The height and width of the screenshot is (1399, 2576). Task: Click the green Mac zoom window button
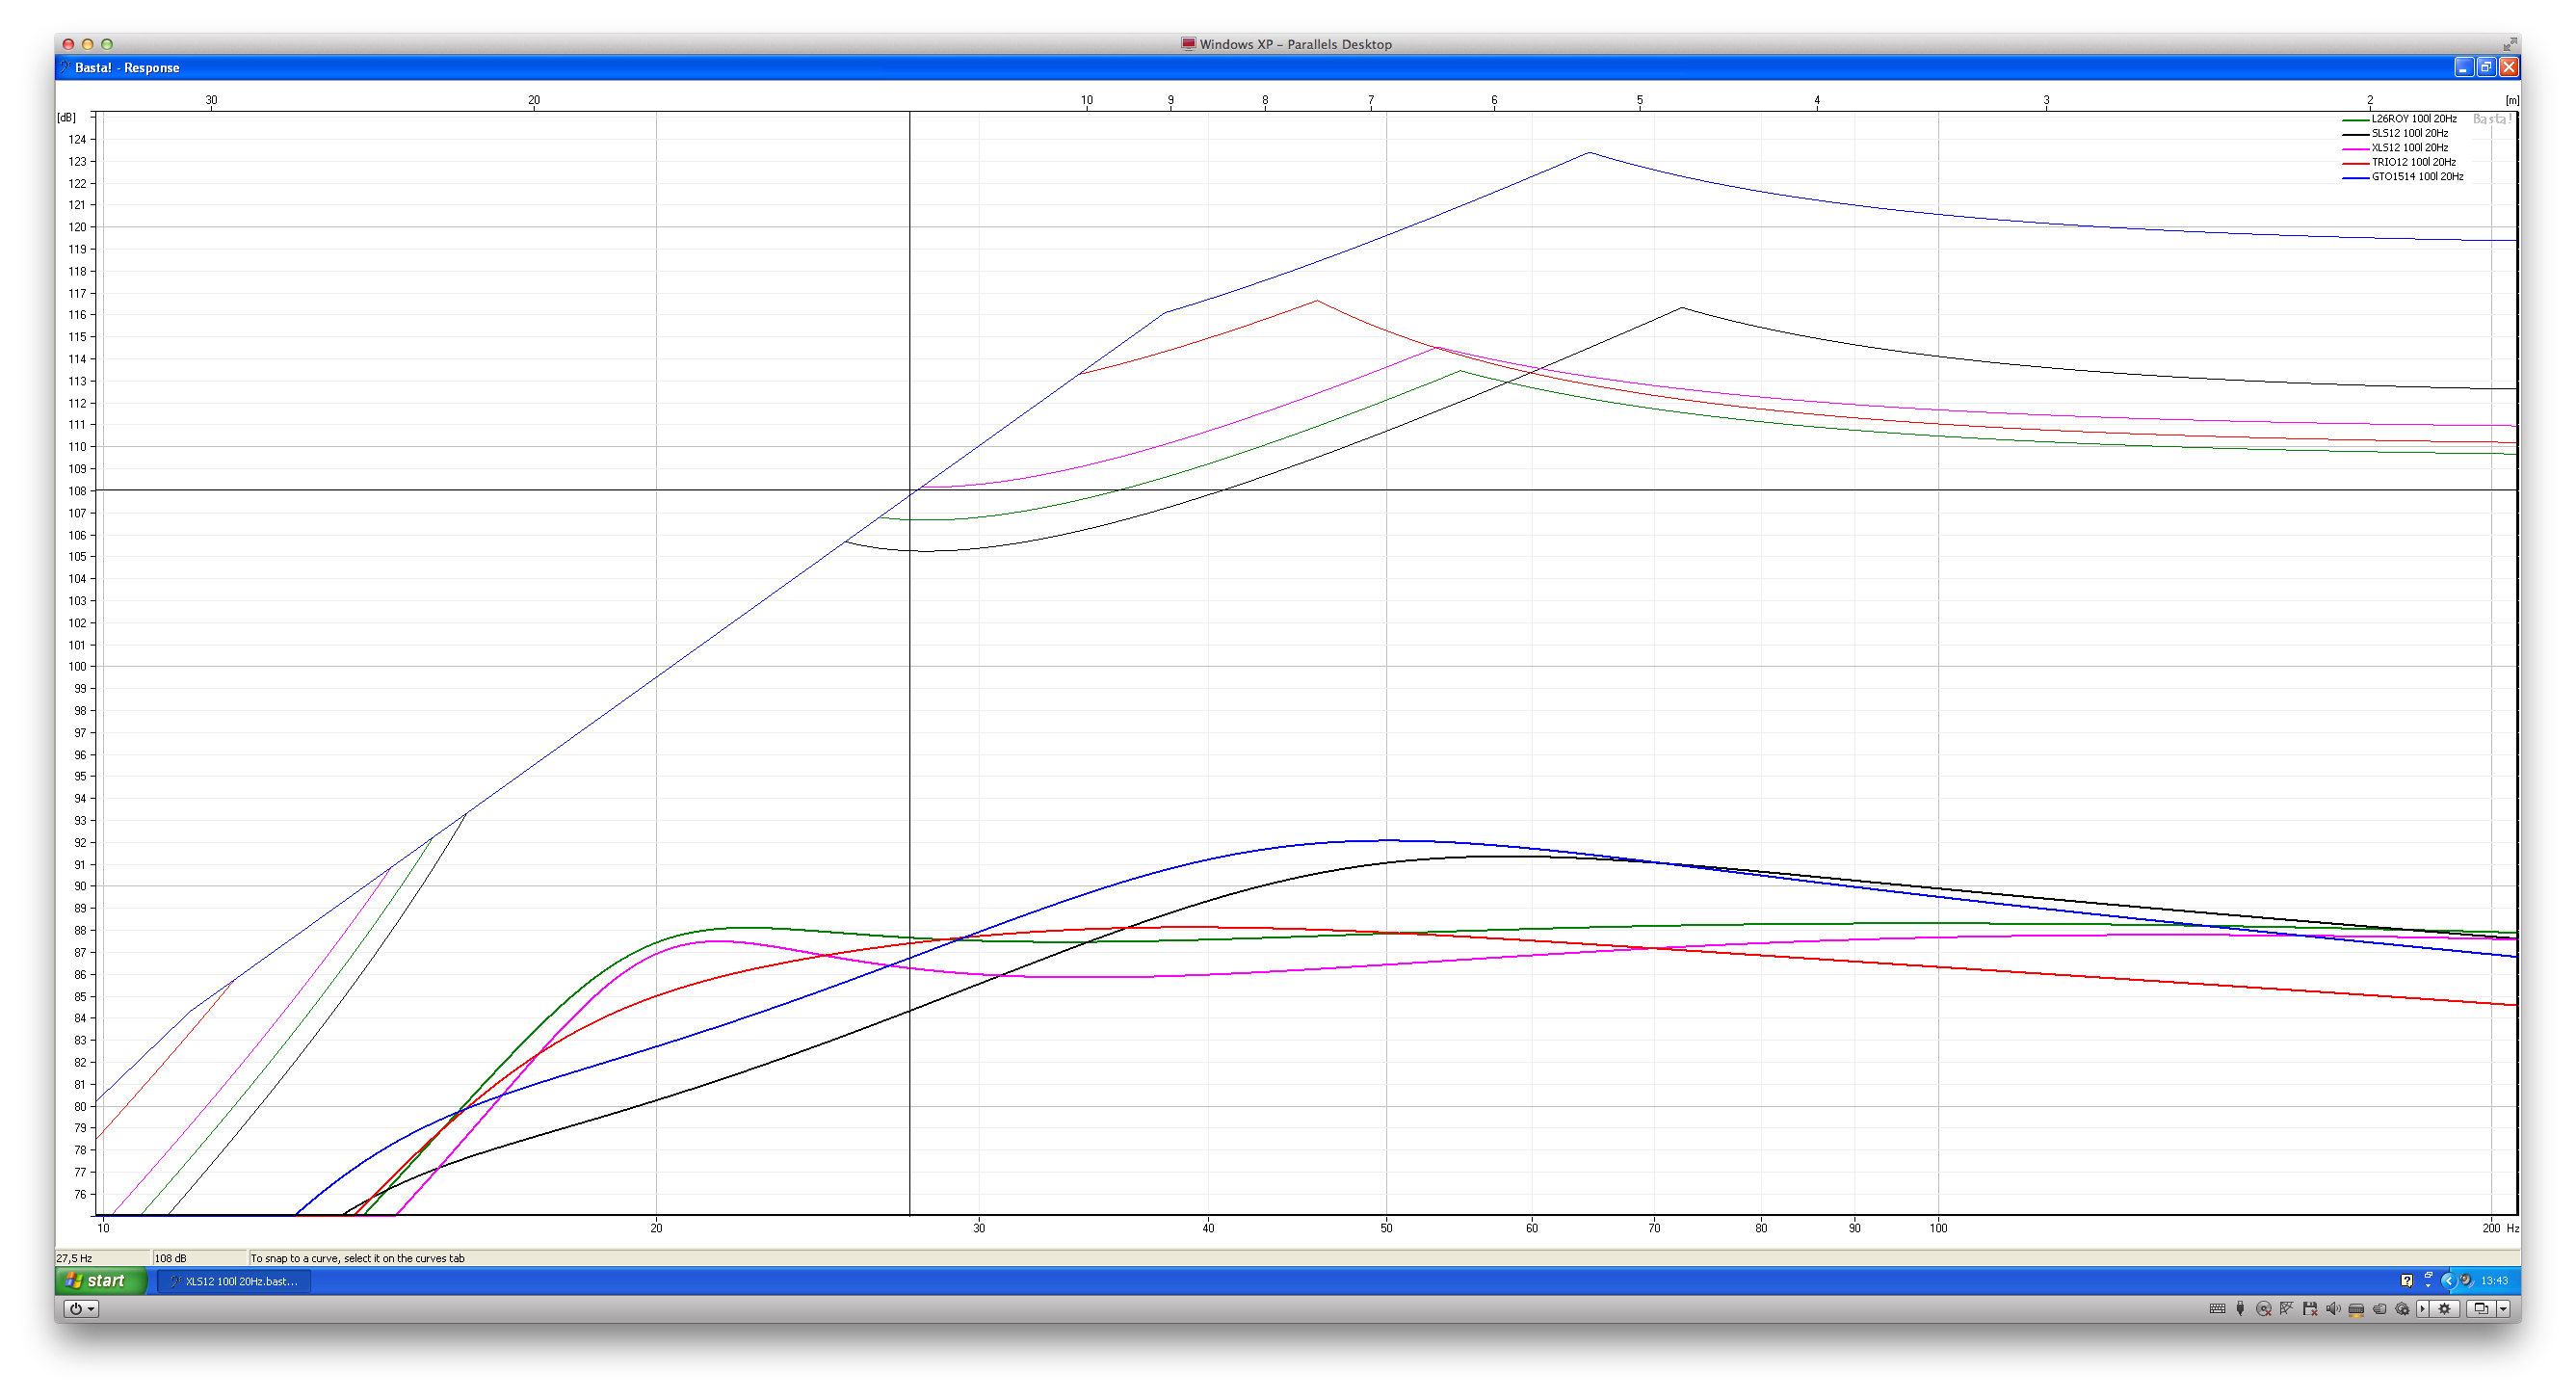107,44
